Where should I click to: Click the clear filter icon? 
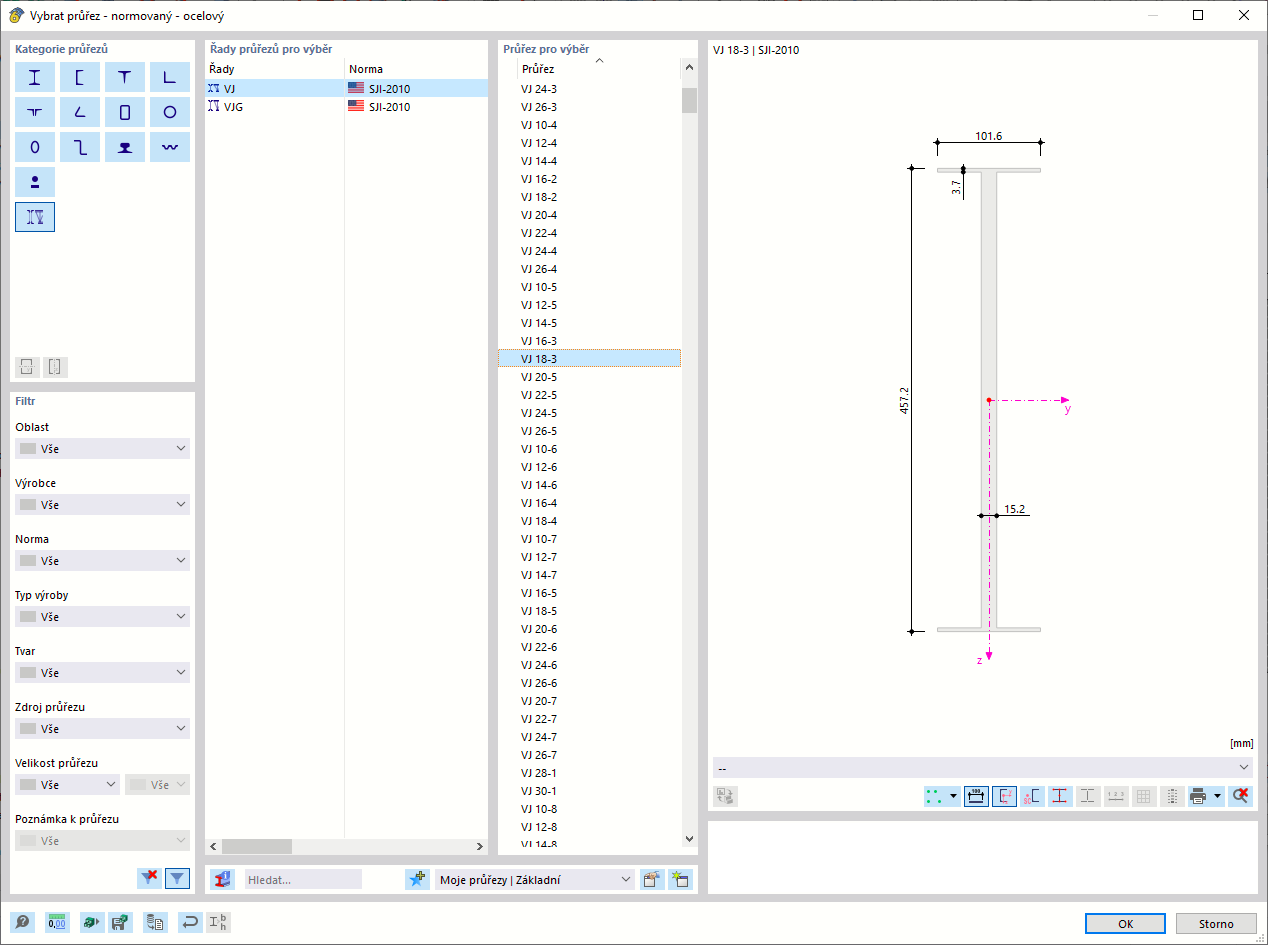(149, 878)
